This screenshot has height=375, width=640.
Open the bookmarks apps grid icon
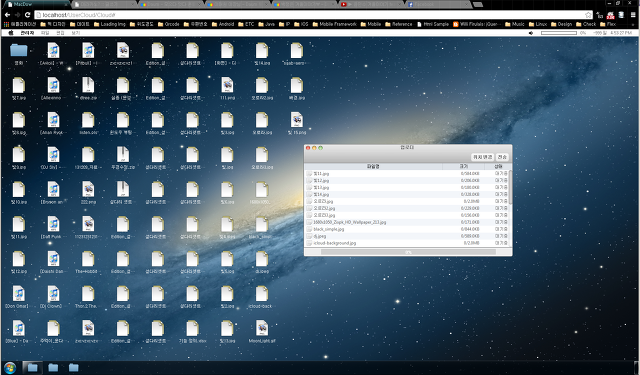[6, 24]
